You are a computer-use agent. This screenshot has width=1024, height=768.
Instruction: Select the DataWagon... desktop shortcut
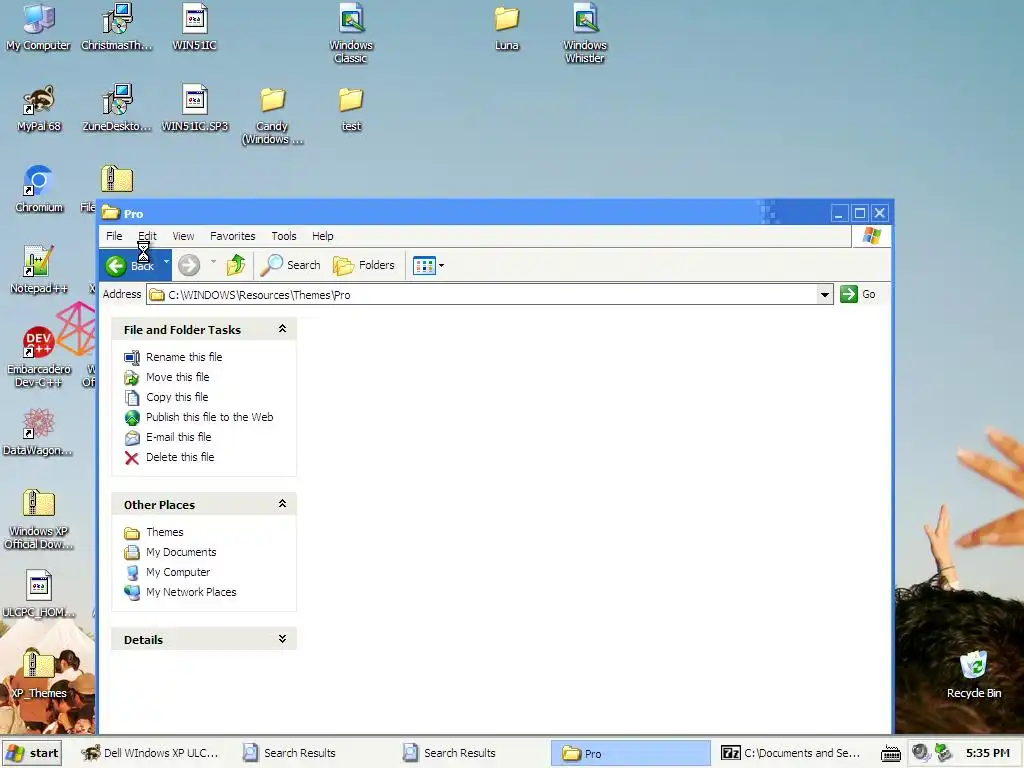[x=39, y=433]
